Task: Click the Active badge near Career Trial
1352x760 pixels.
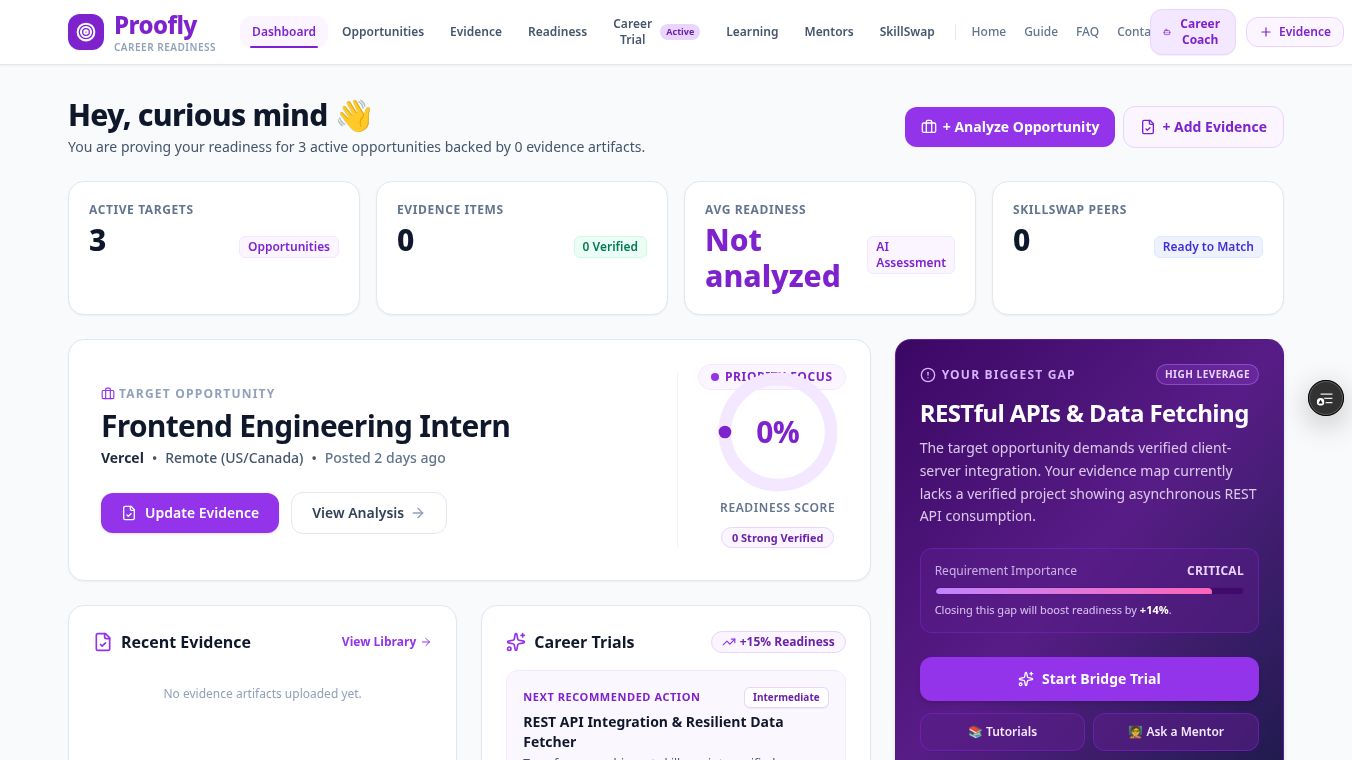Action: [x=680, y=32]
